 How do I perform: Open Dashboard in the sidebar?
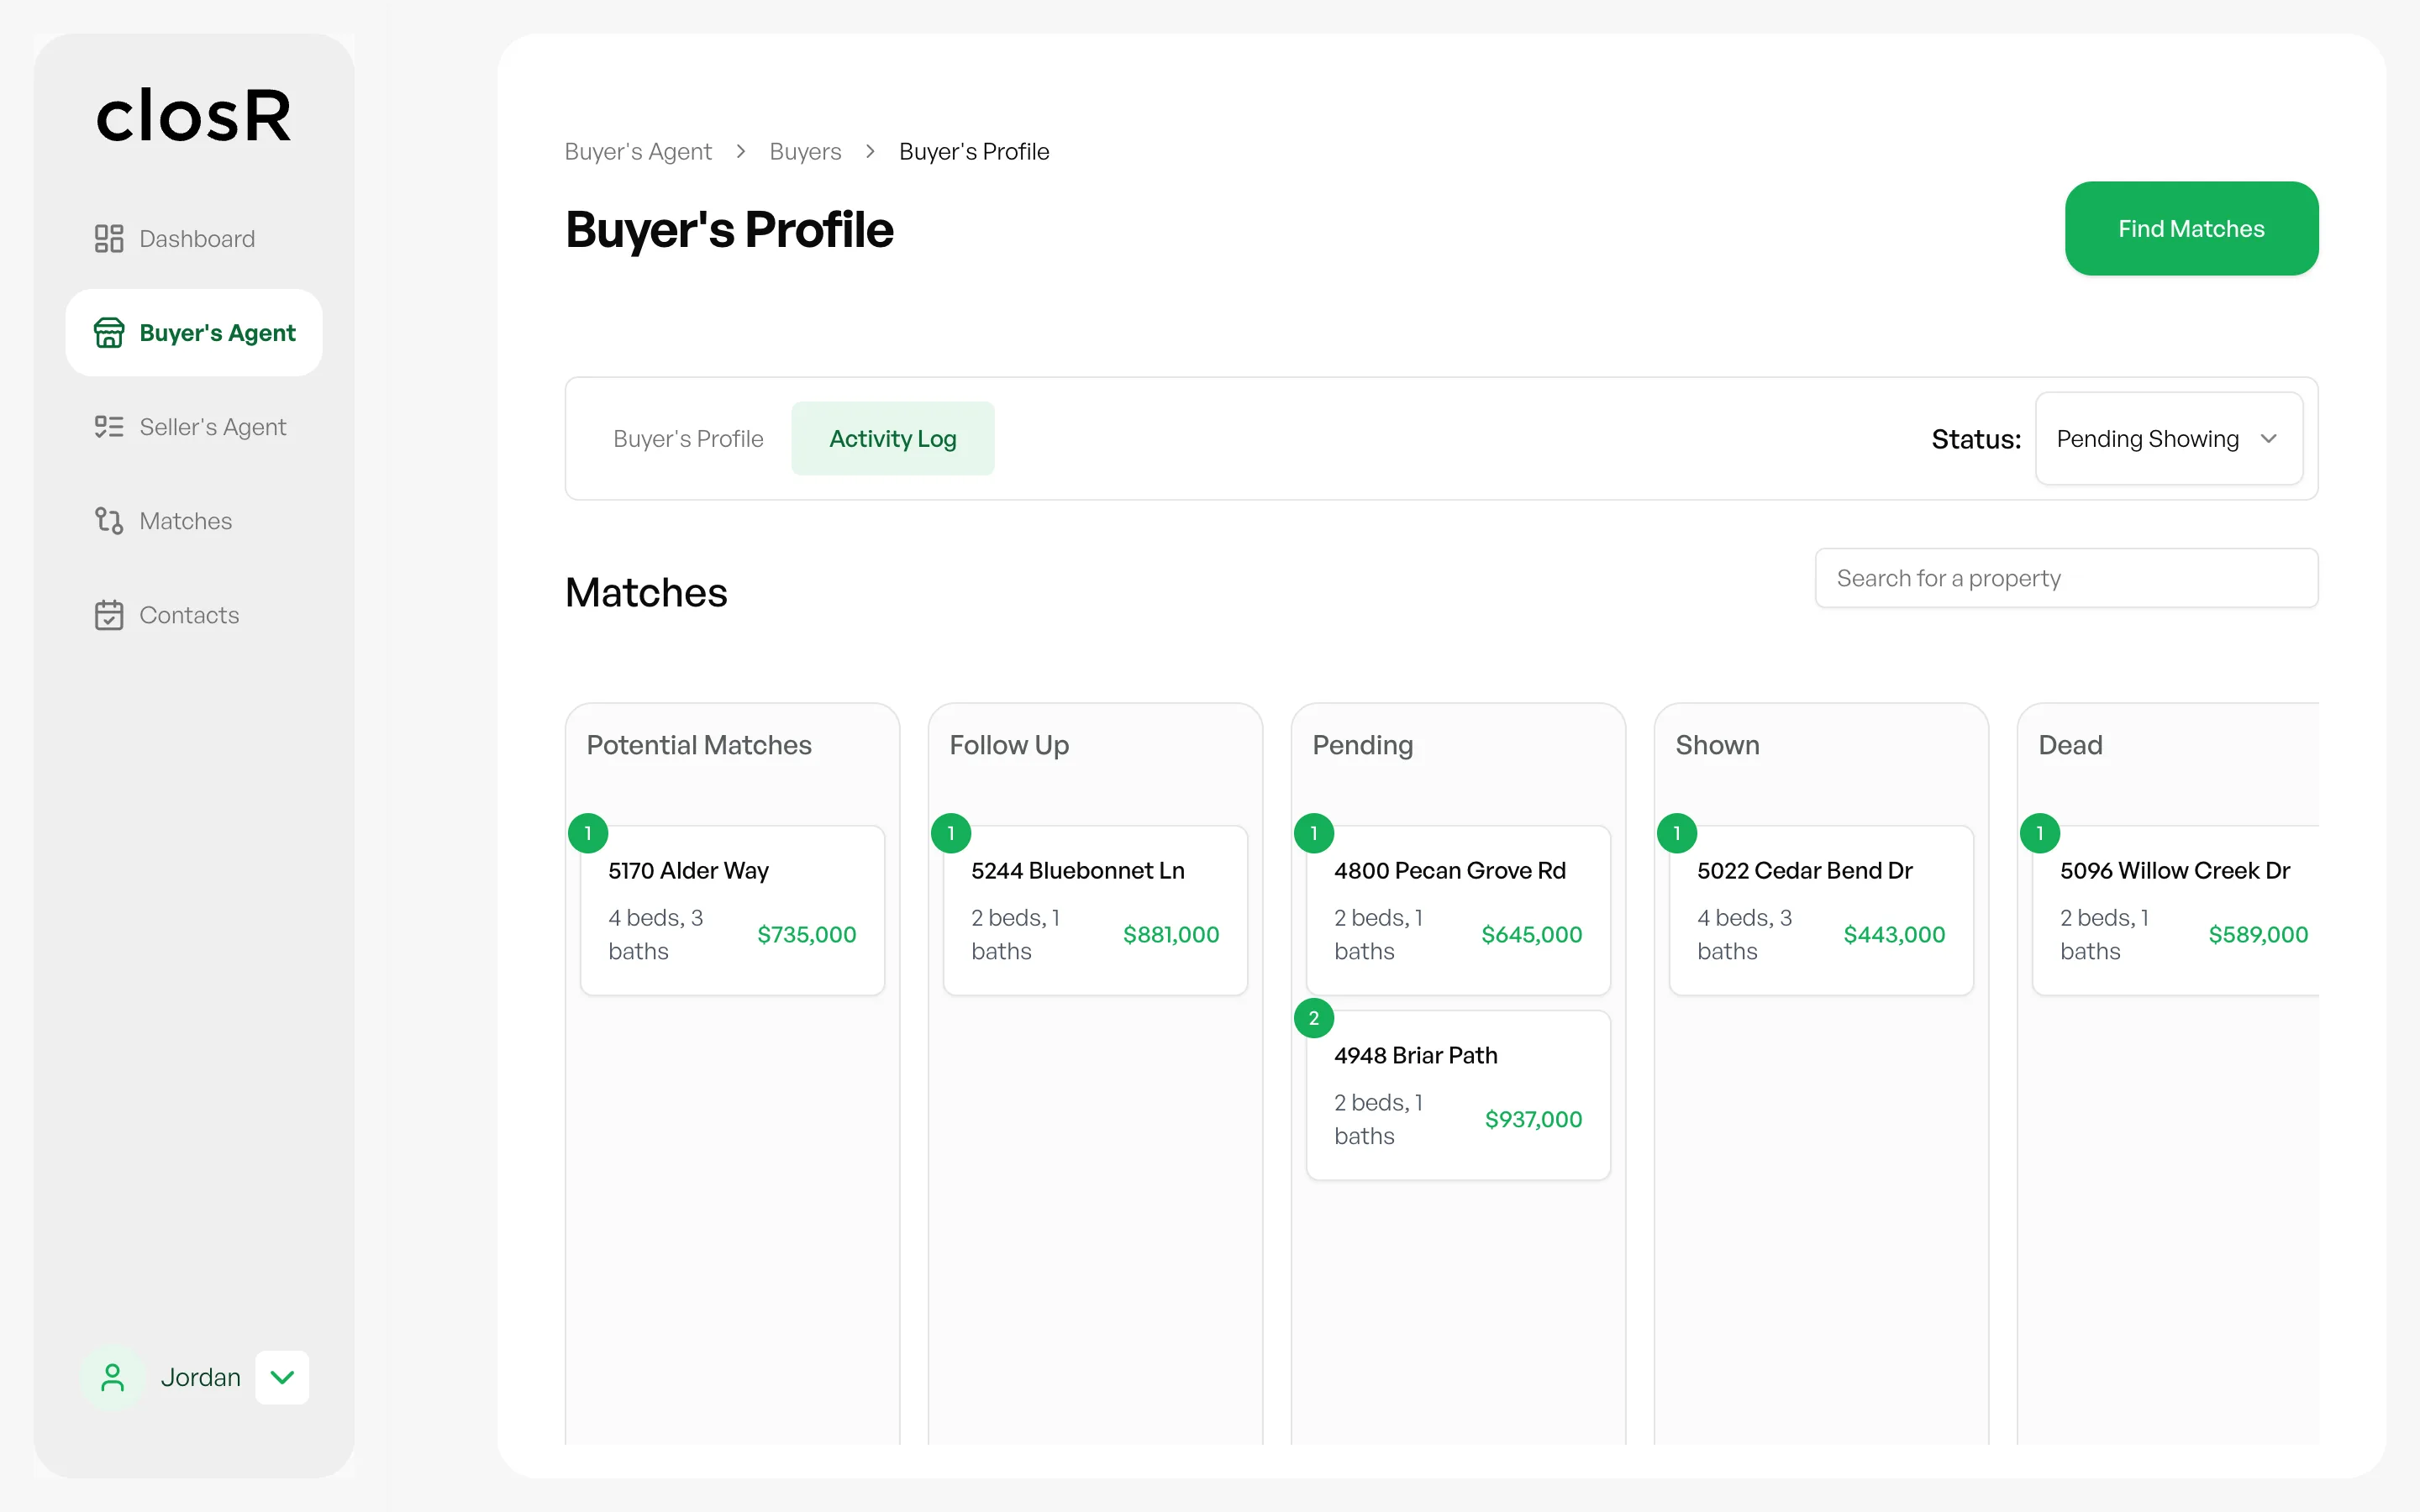194,239
